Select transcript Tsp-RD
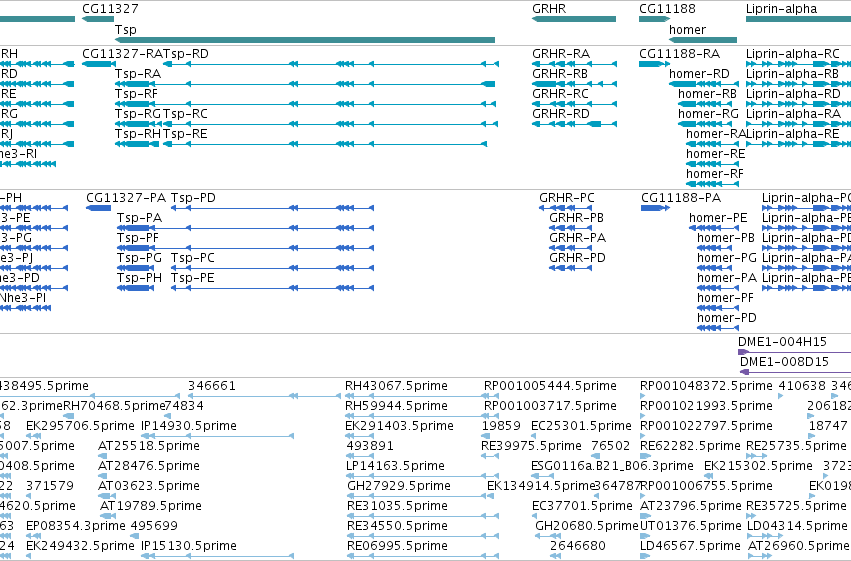 tap(186, 54)
